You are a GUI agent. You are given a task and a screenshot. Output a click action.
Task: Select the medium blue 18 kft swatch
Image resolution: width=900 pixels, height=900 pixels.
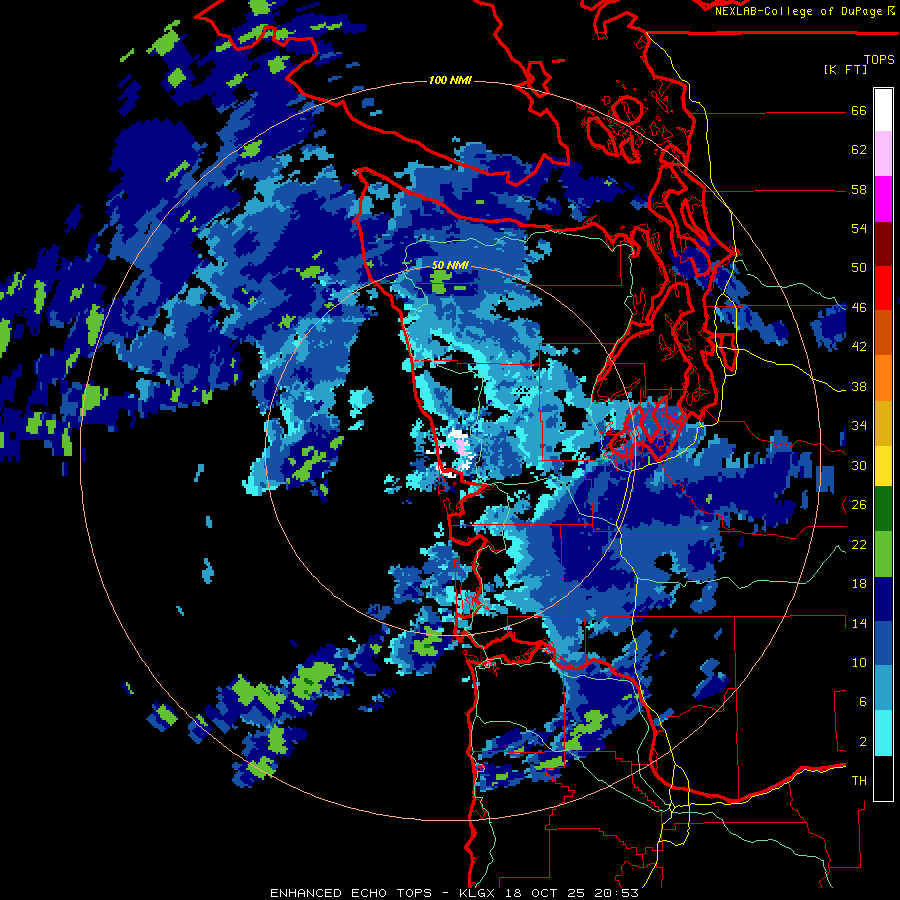tap(883, 643)
